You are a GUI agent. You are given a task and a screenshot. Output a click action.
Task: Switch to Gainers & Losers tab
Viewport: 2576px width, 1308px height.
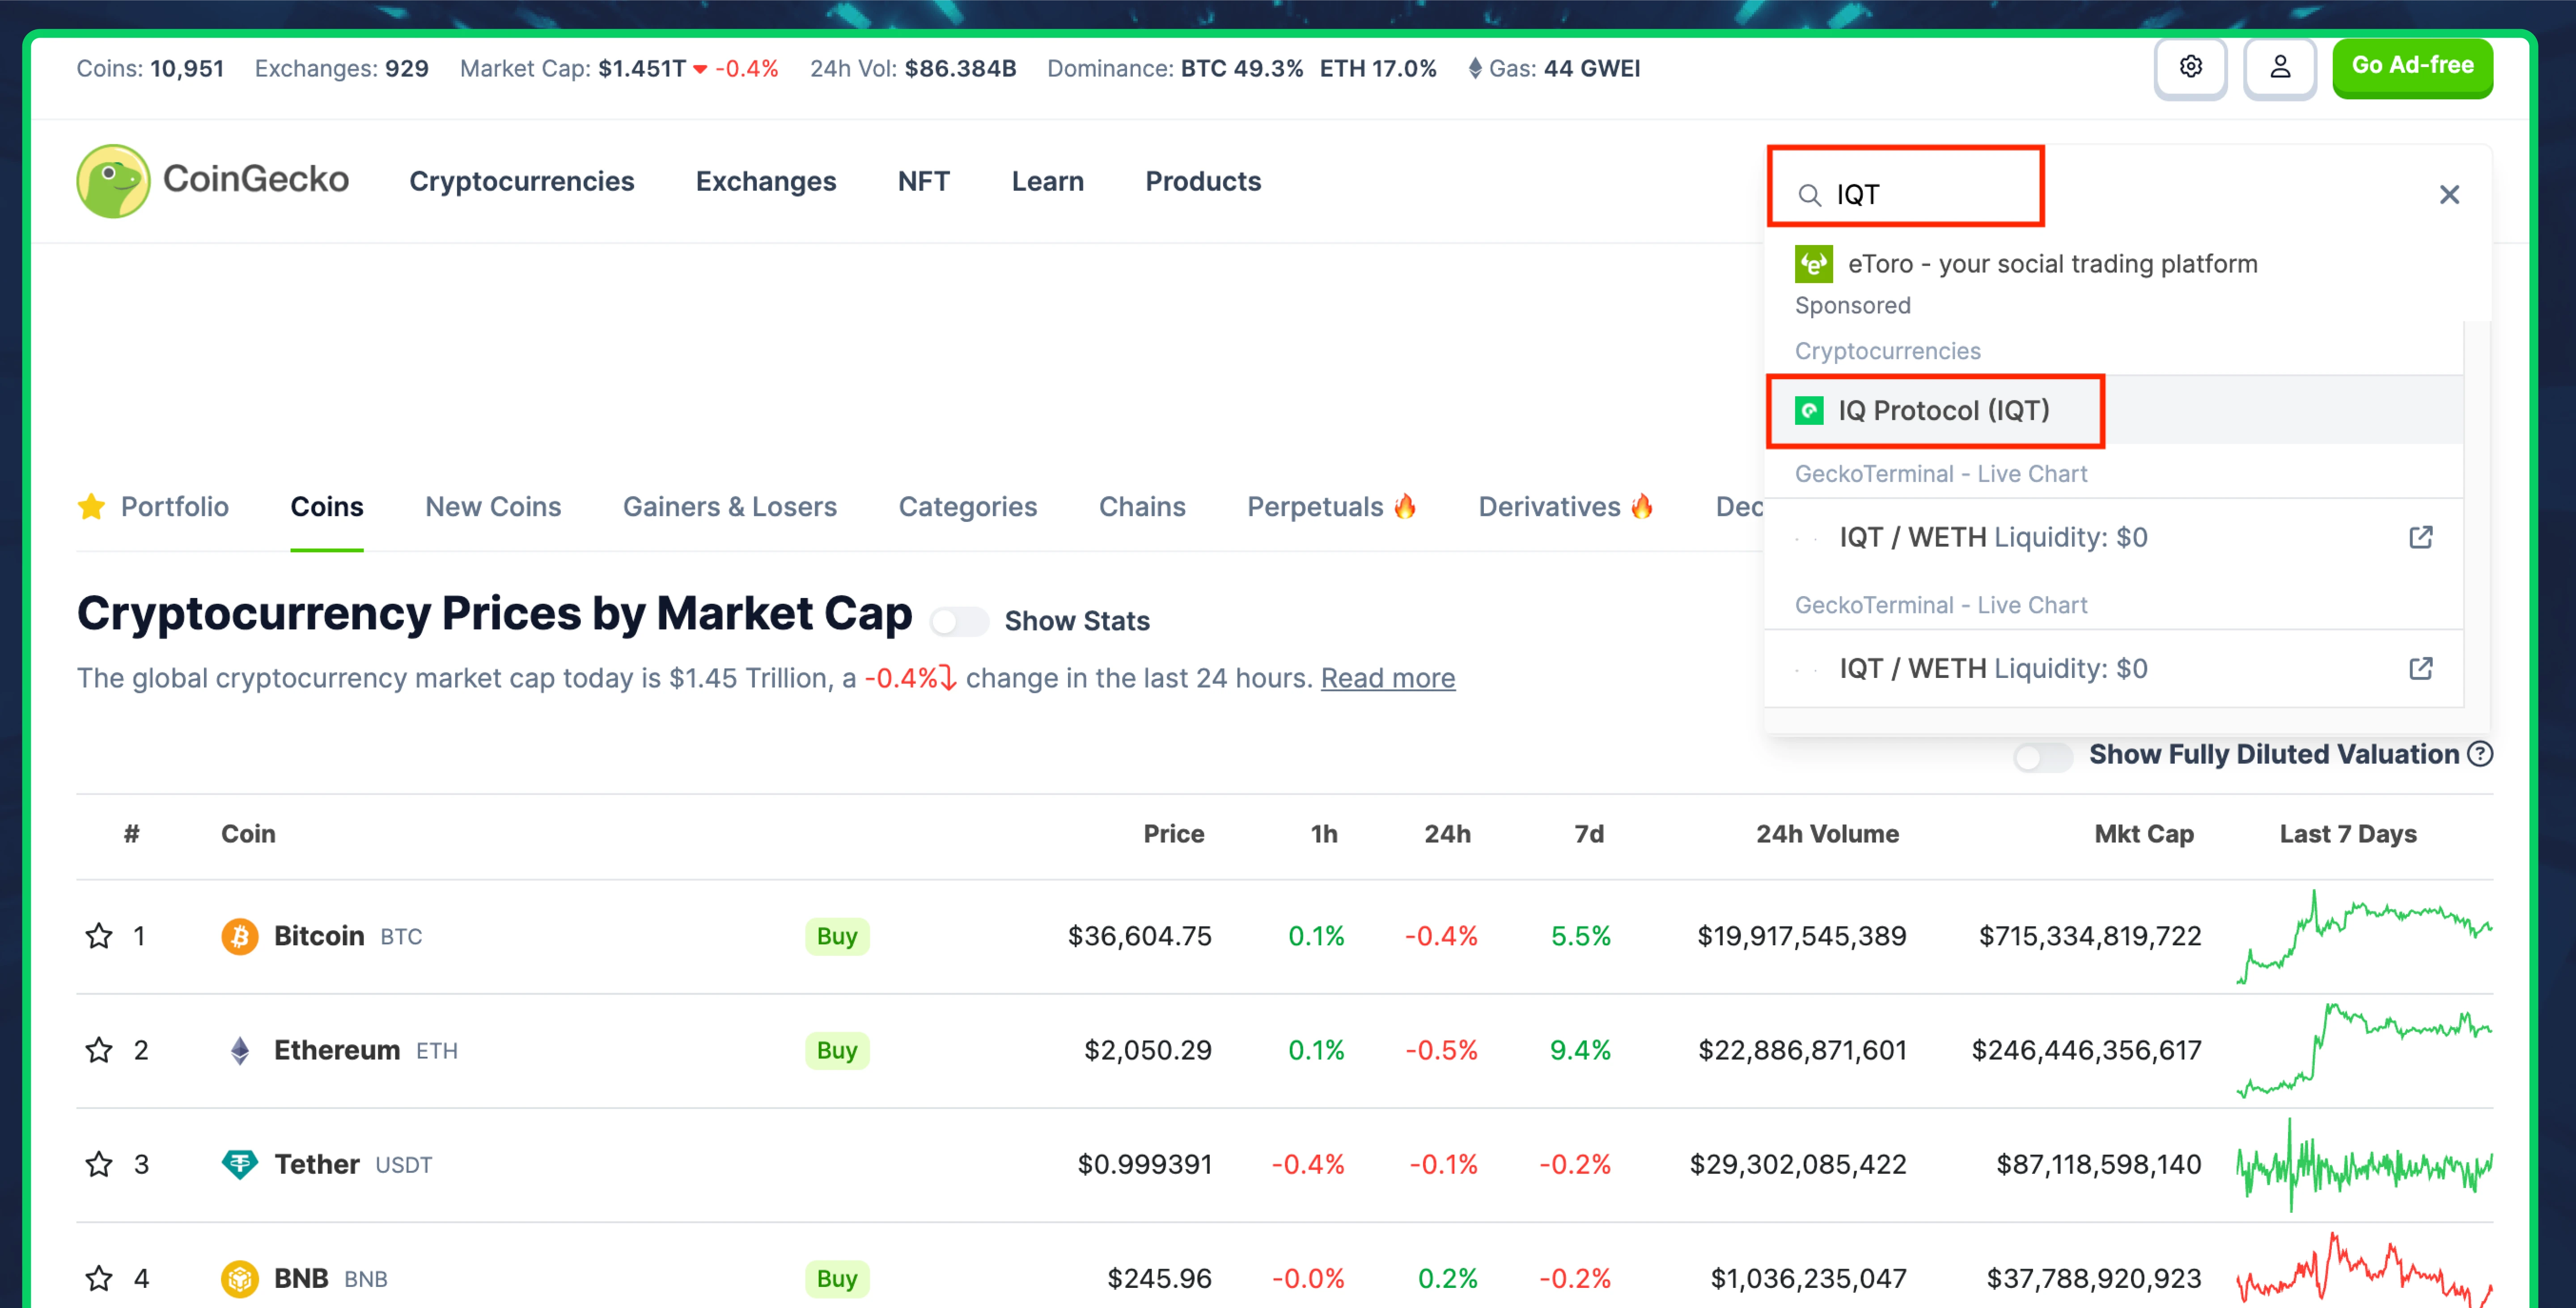point(730,507)
